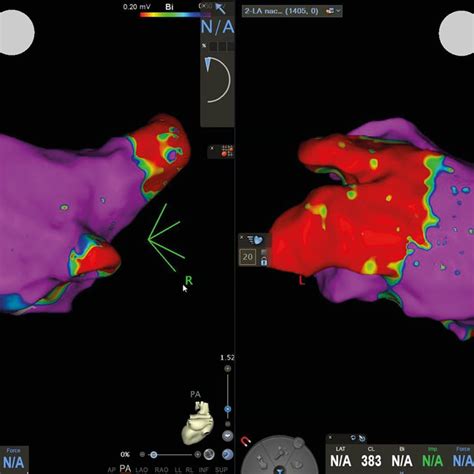
Task: Click the voltage color scale bar
Action: coord(175,15)
